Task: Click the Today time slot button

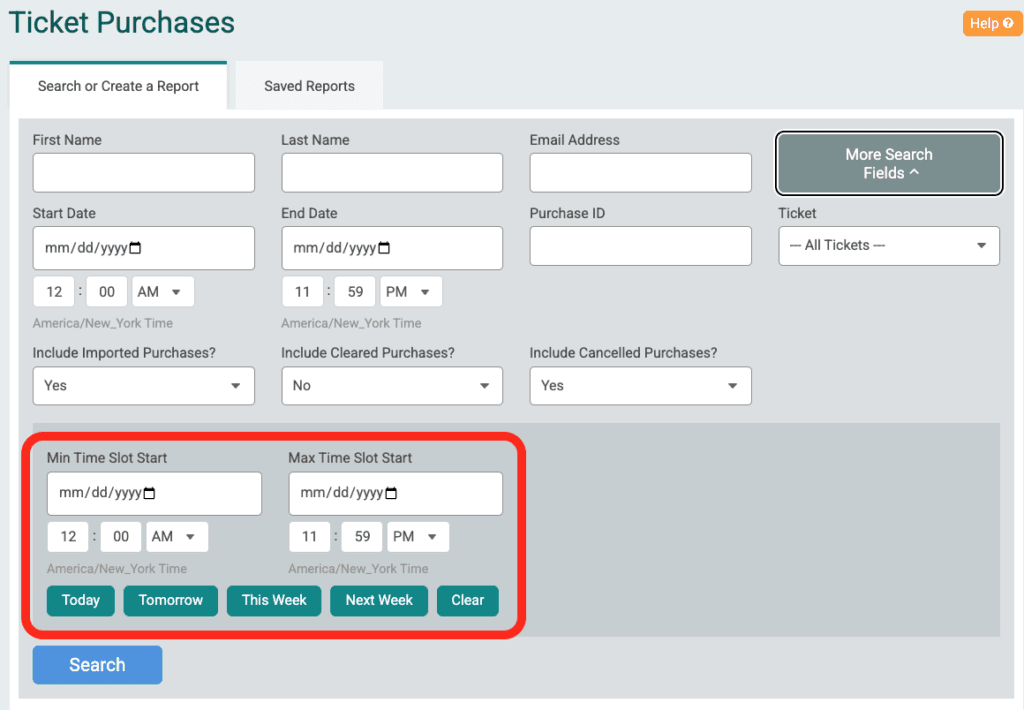Action: coord(81,600)
